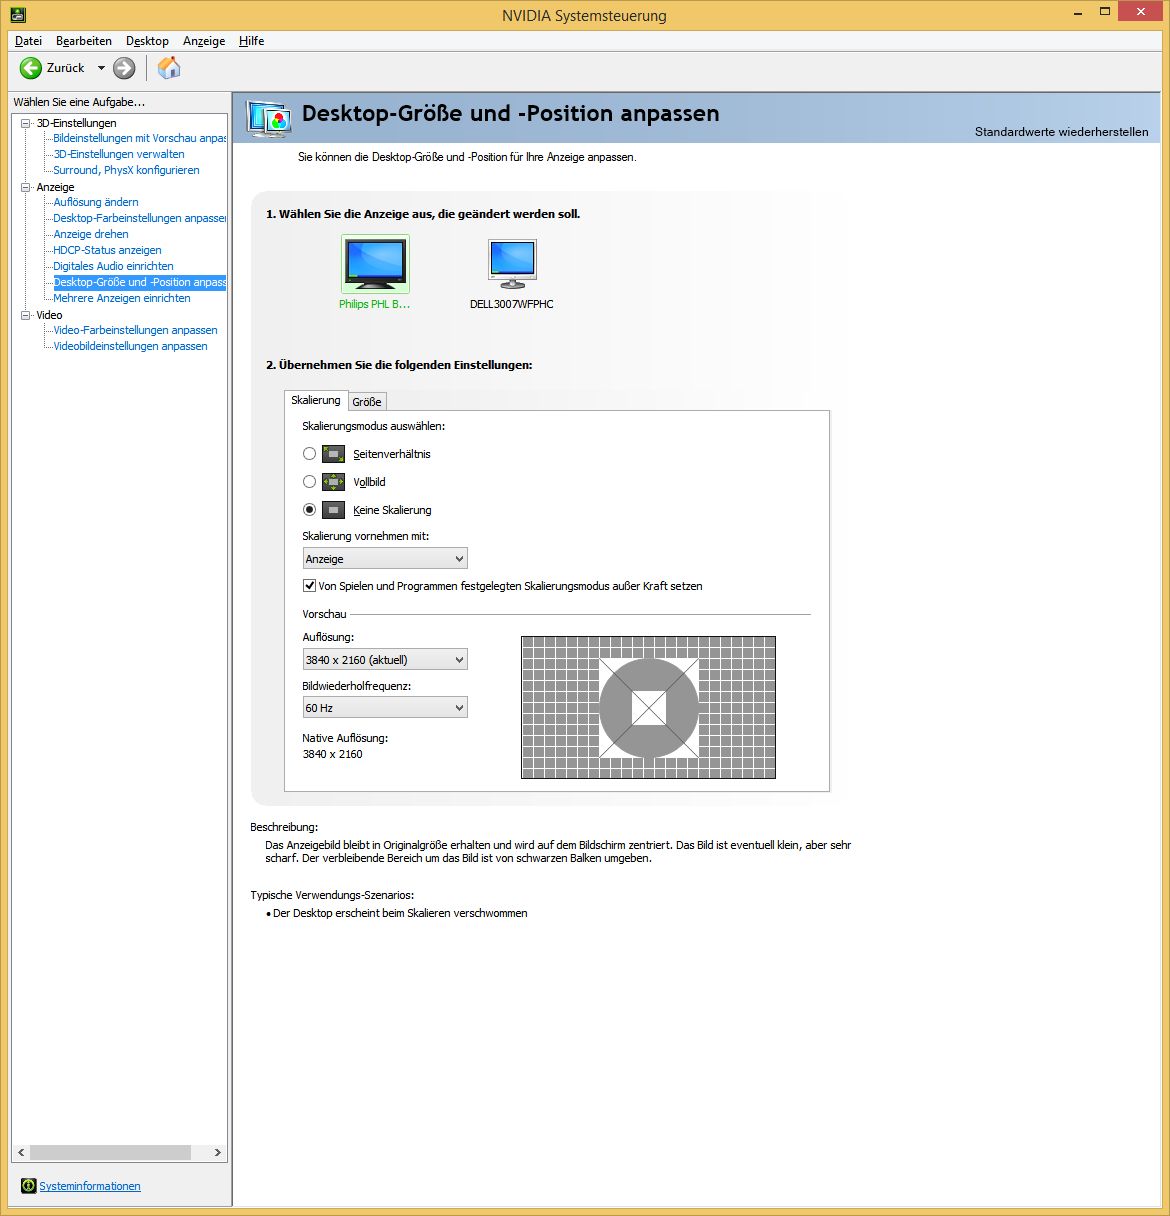Open 3D-Einstellungen verwalten task
This screenshot has height=1216, width=1170.
point(119,154)
